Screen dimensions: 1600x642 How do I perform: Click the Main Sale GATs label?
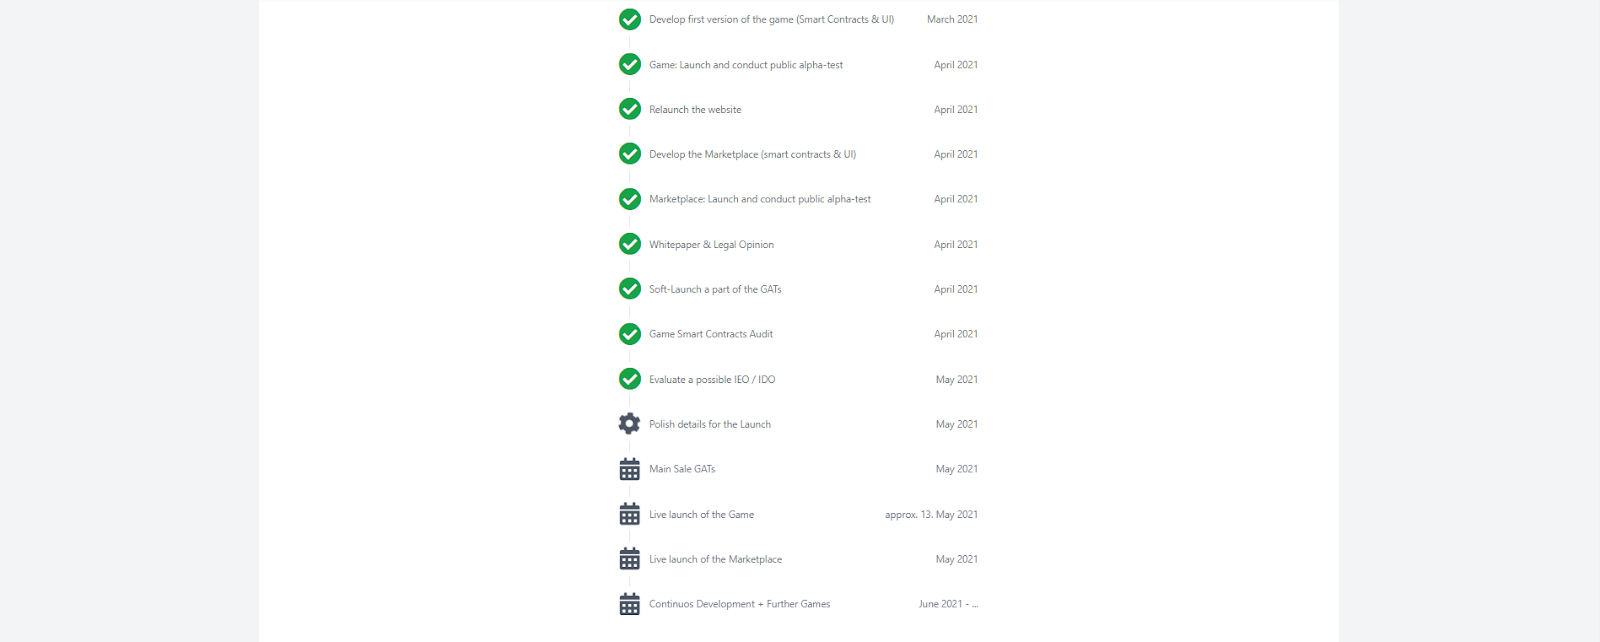(682, 469)
